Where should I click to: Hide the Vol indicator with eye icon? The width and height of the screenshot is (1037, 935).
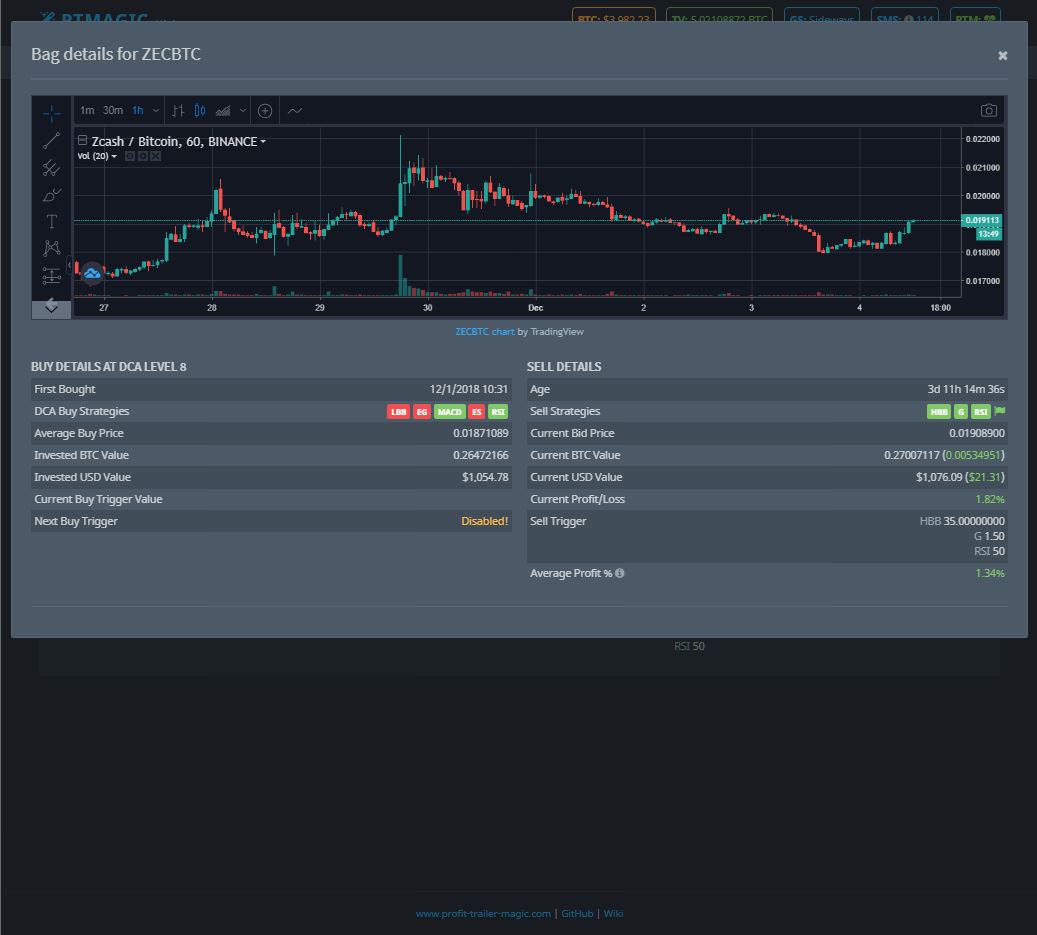tap(130, 156)
